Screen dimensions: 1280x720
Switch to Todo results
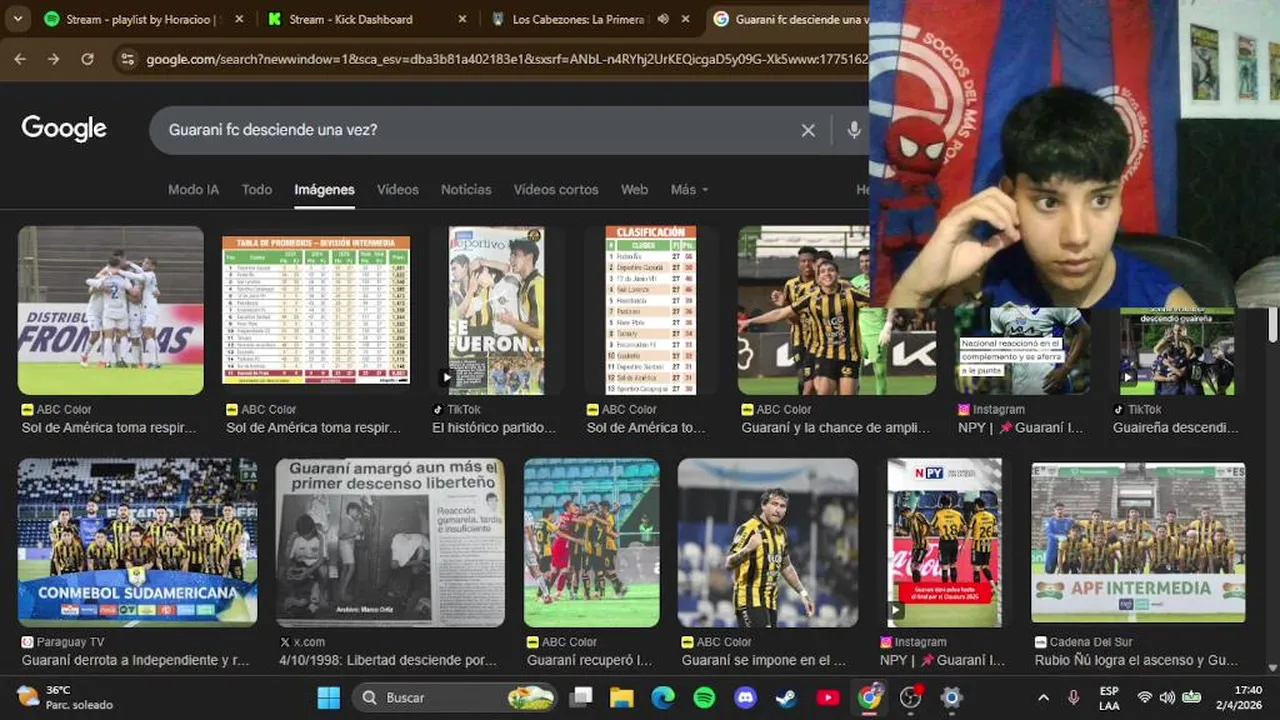tap(257, 189)
